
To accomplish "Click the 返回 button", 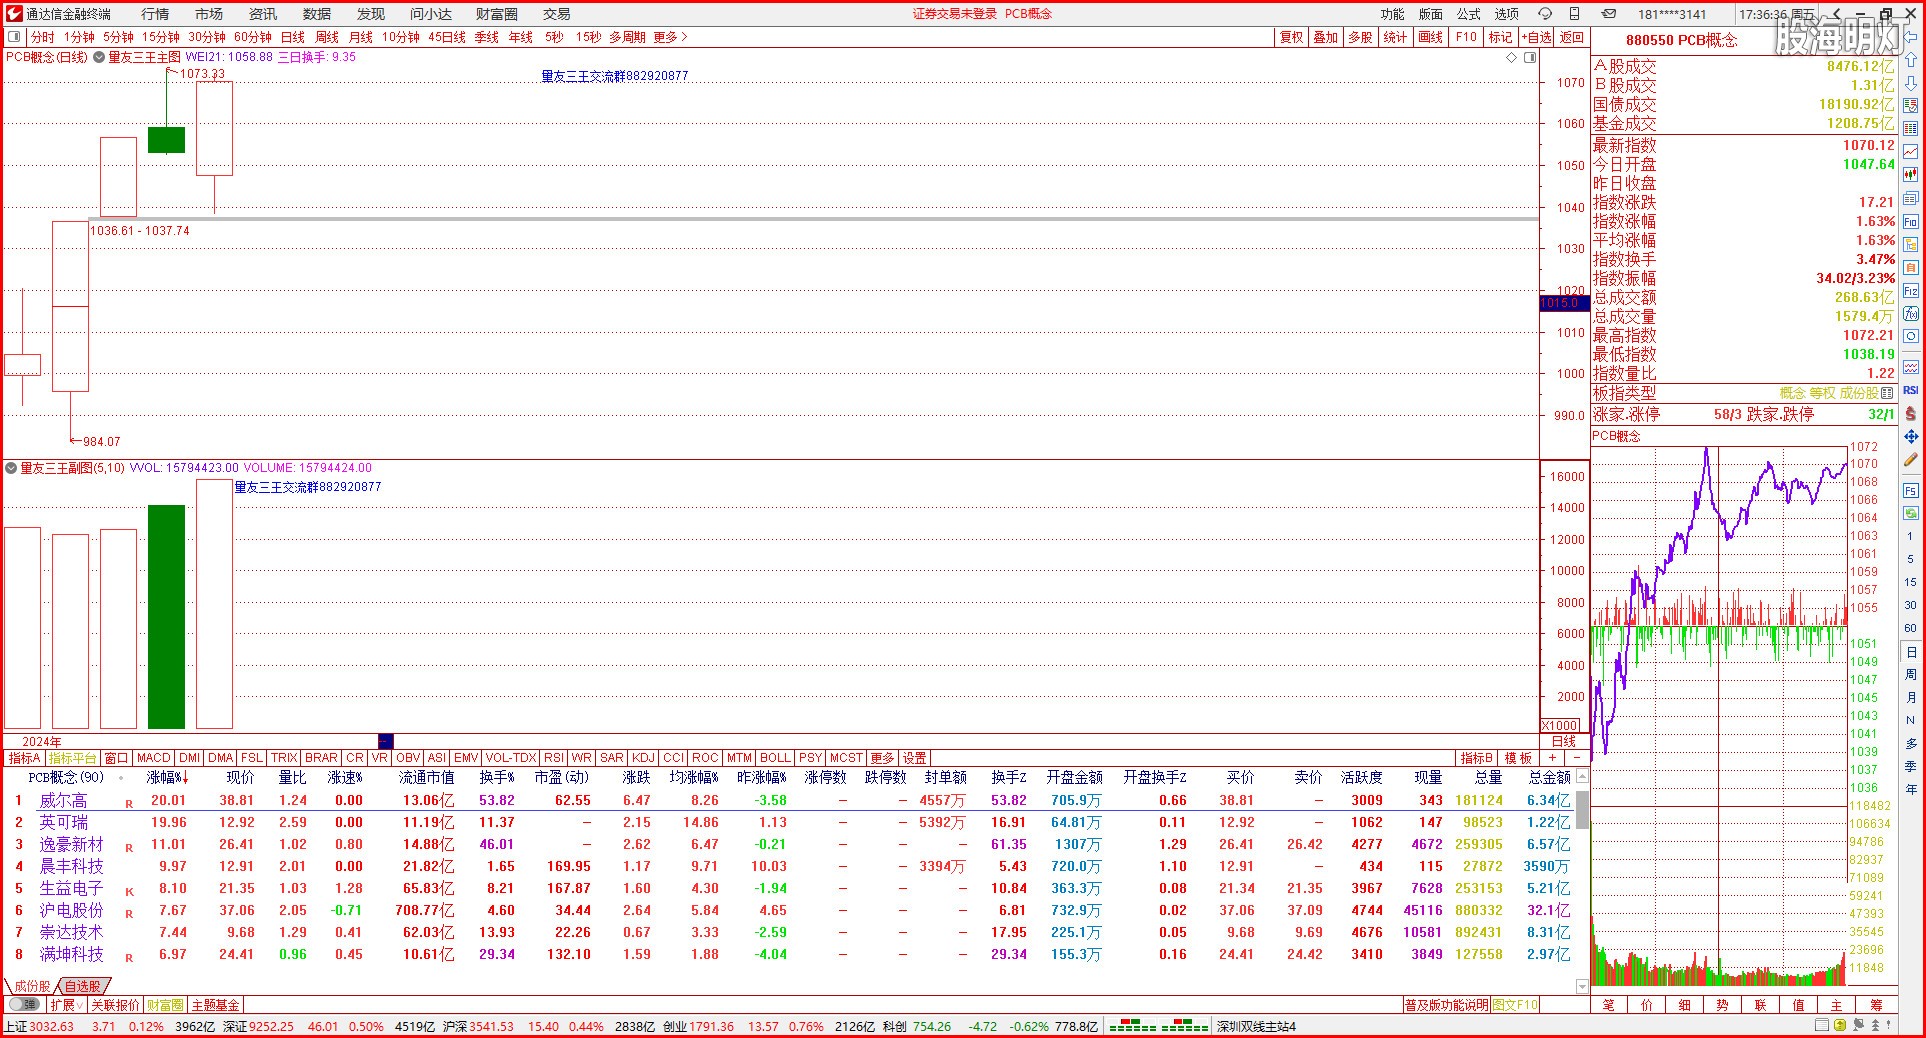I will click(x=1572, y=37).
